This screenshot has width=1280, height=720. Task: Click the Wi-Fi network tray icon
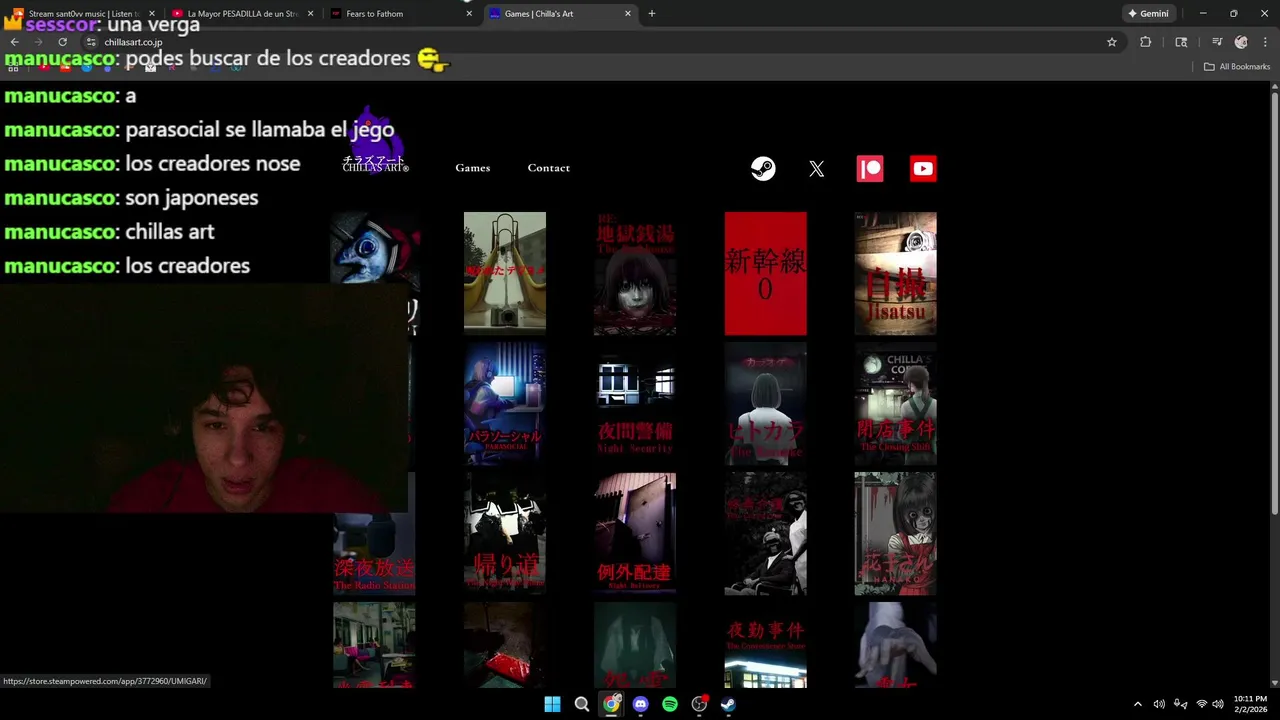pos(1202,704)
